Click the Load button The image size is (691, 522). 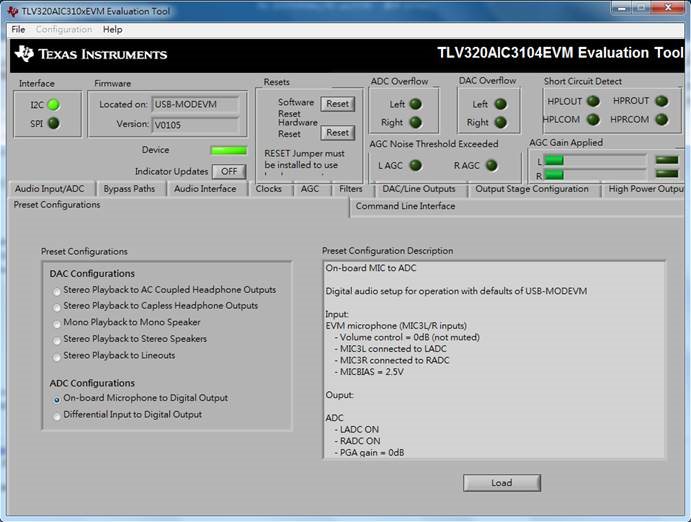pyautogui.click(x=502, y=483)
